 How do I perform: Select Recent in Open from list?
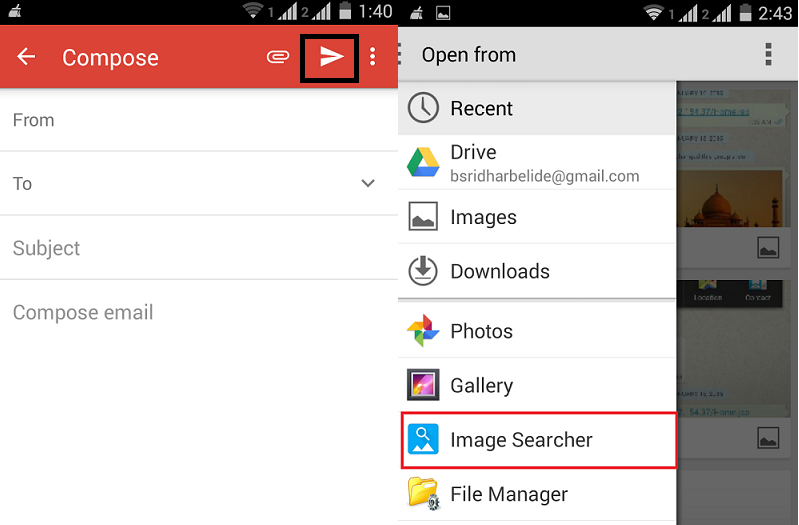537,108
